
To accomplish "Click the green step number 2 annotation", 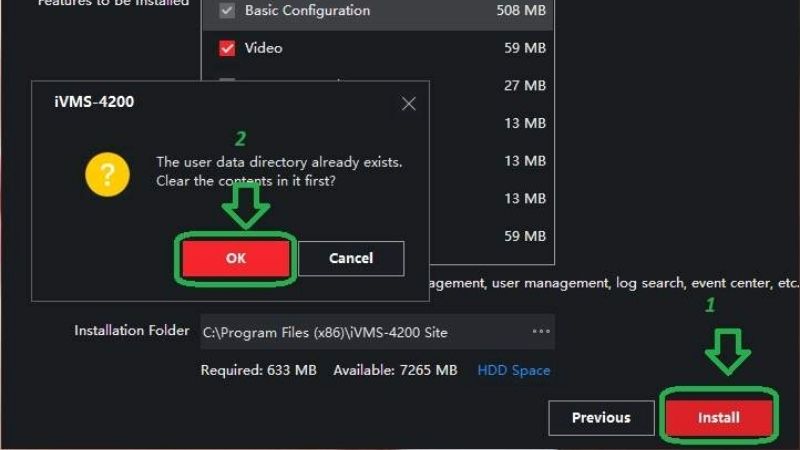I will click(240, 139).
